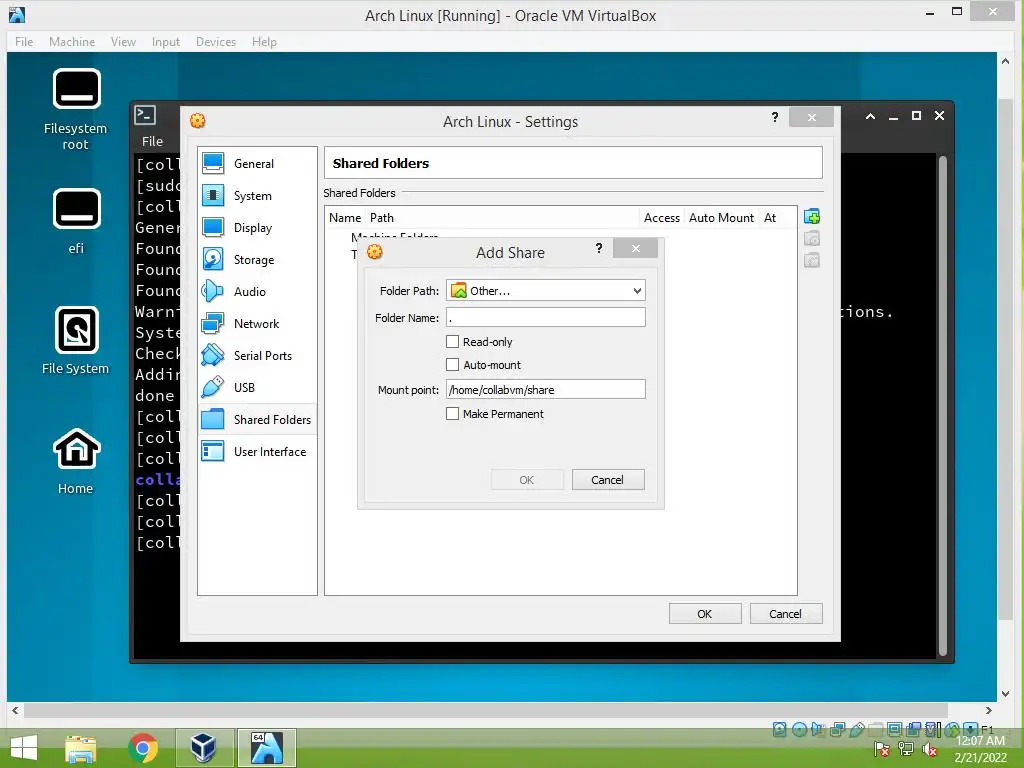This screenshot has width=1024, height=768.
Task: Open the System settings category
Action: [257, 196]
